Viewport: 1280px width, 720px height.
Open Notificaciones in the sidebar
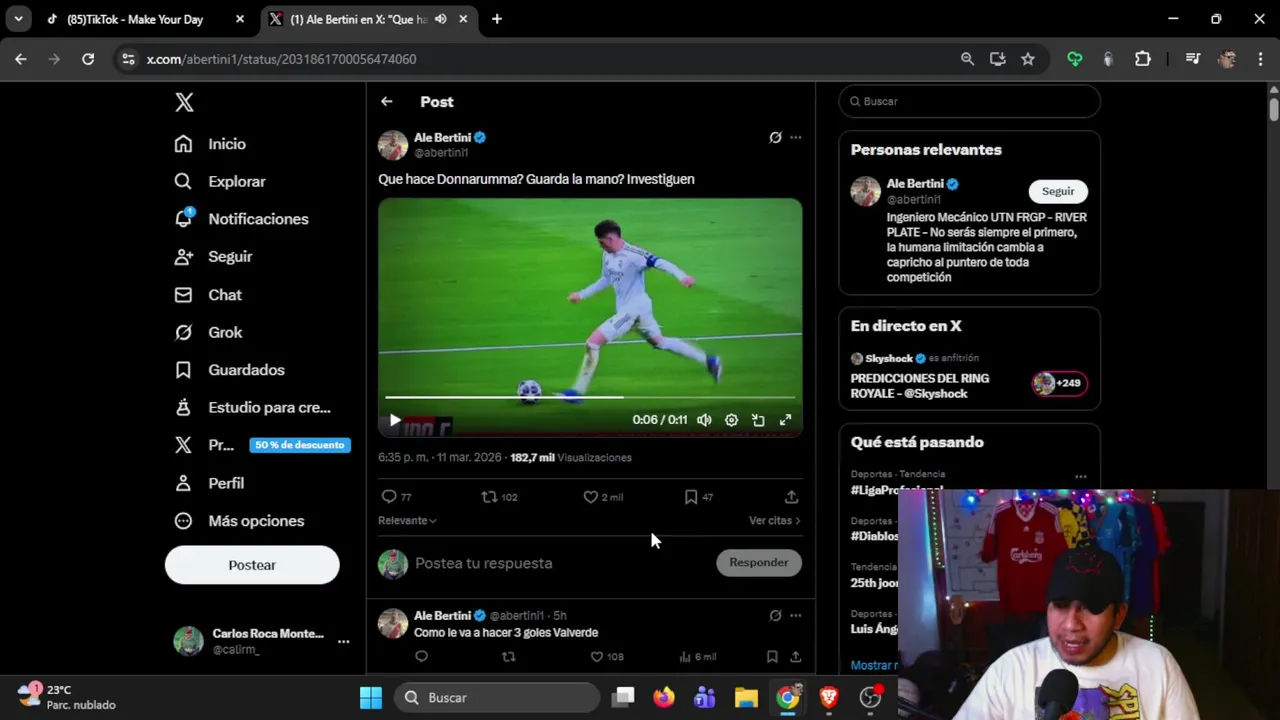click(241, 219)
